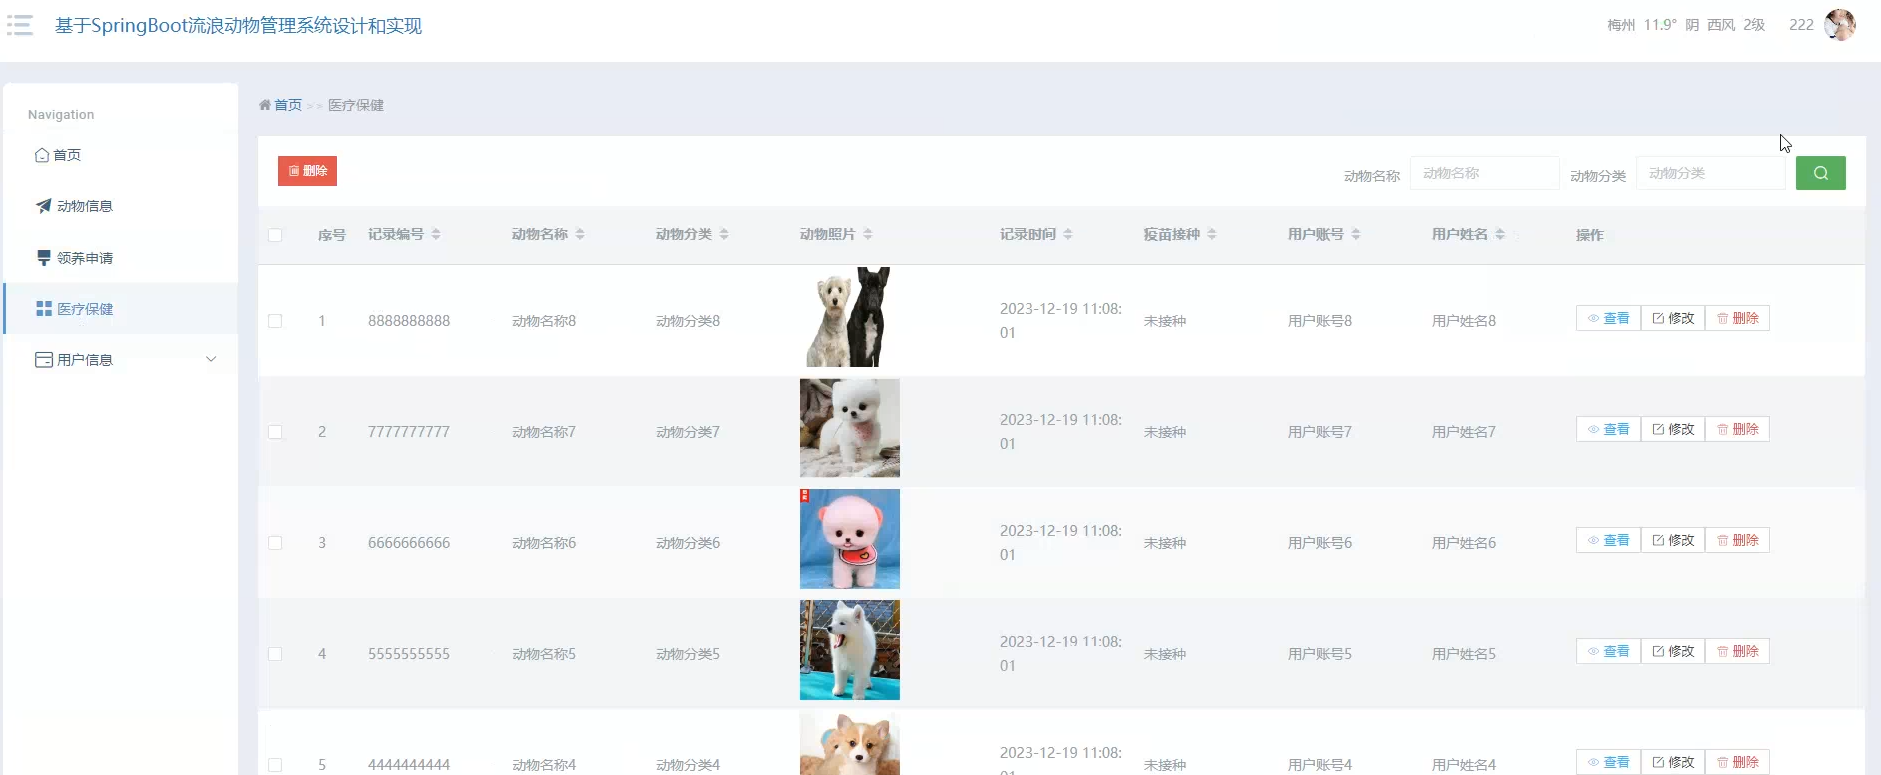Focus the 动物分类 search input

(1710, 173)
